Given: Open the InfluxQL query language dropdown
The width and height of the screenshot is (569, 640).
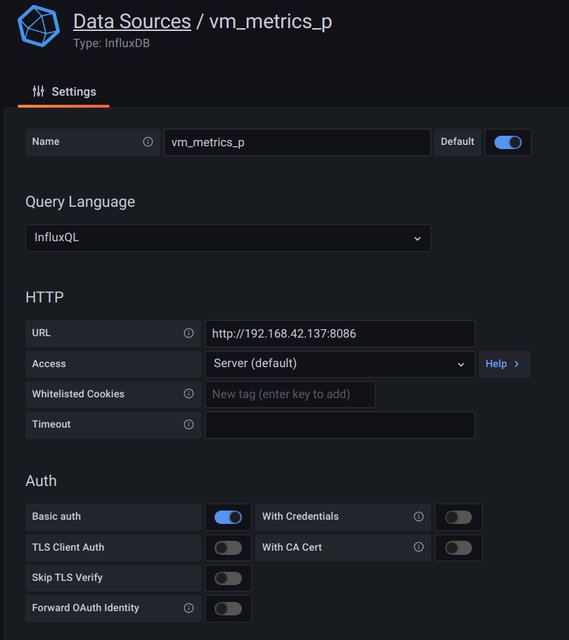Looking at the screenshot, I should [228, 238].
